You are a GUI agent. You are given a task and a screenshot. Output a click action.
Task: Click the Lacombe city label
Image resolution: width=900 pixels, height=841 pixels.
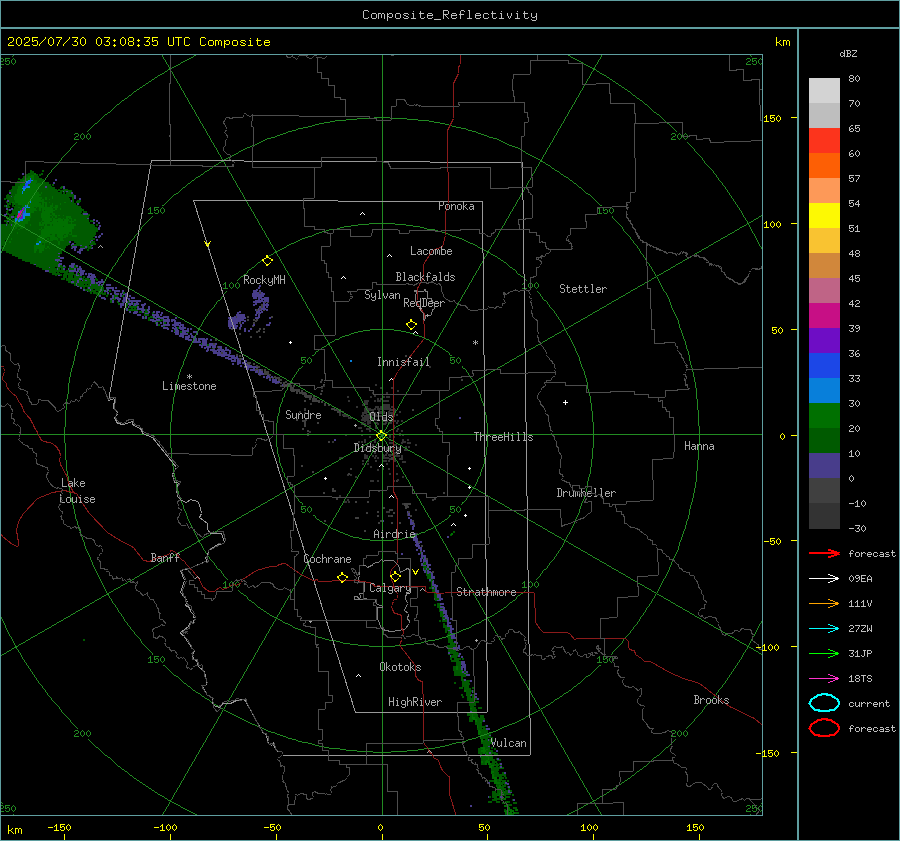click(431, 251)
